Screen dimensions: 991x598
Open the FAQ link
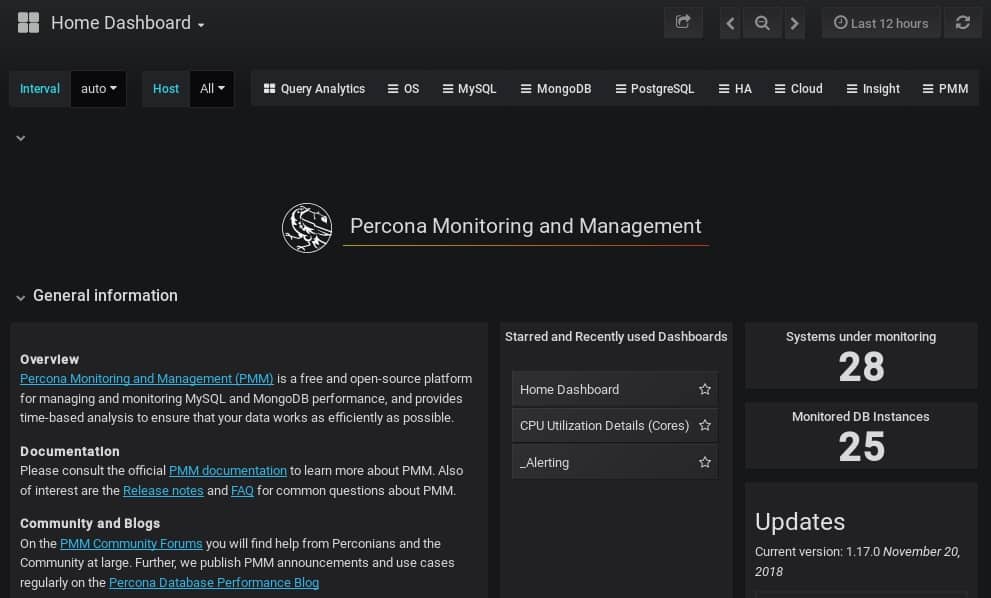click(242, 491)
